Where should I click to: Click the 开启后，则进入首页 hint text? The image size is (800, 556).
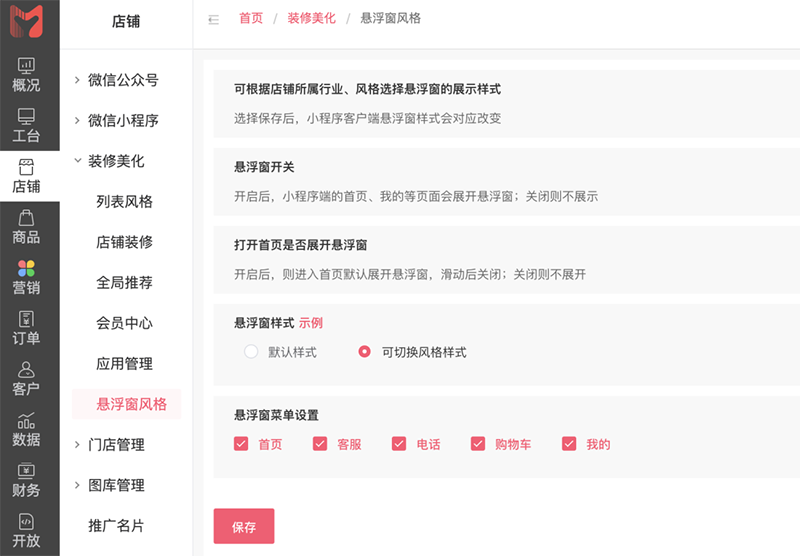pos(410,274)
